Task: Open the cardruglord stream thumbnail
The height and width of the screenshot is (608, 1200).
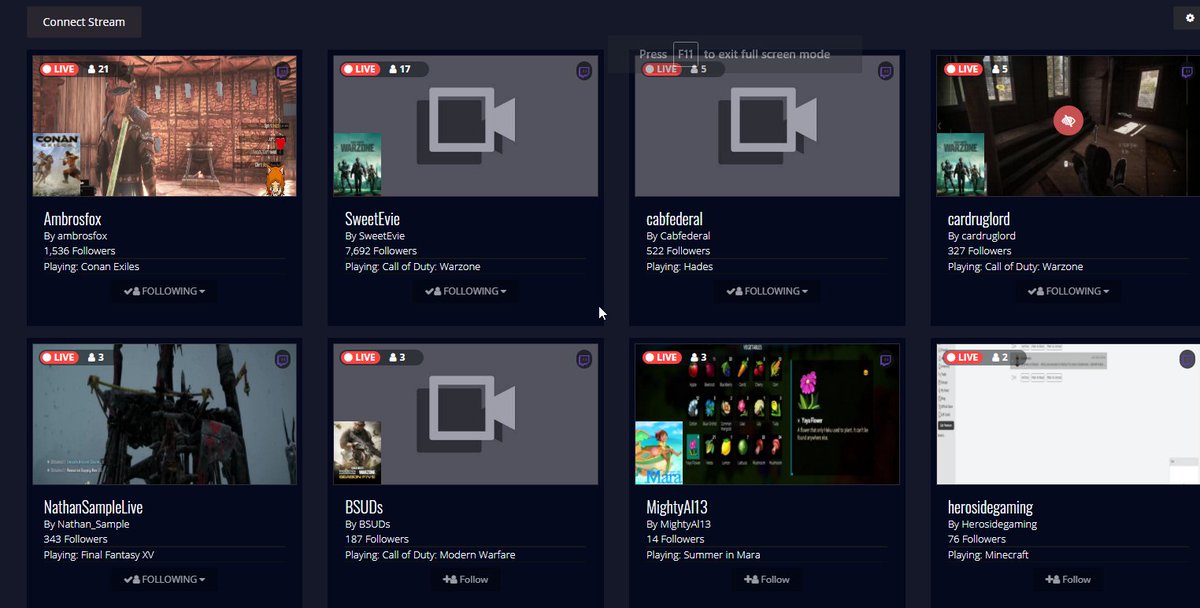Action: click(x=1068, y=126)
